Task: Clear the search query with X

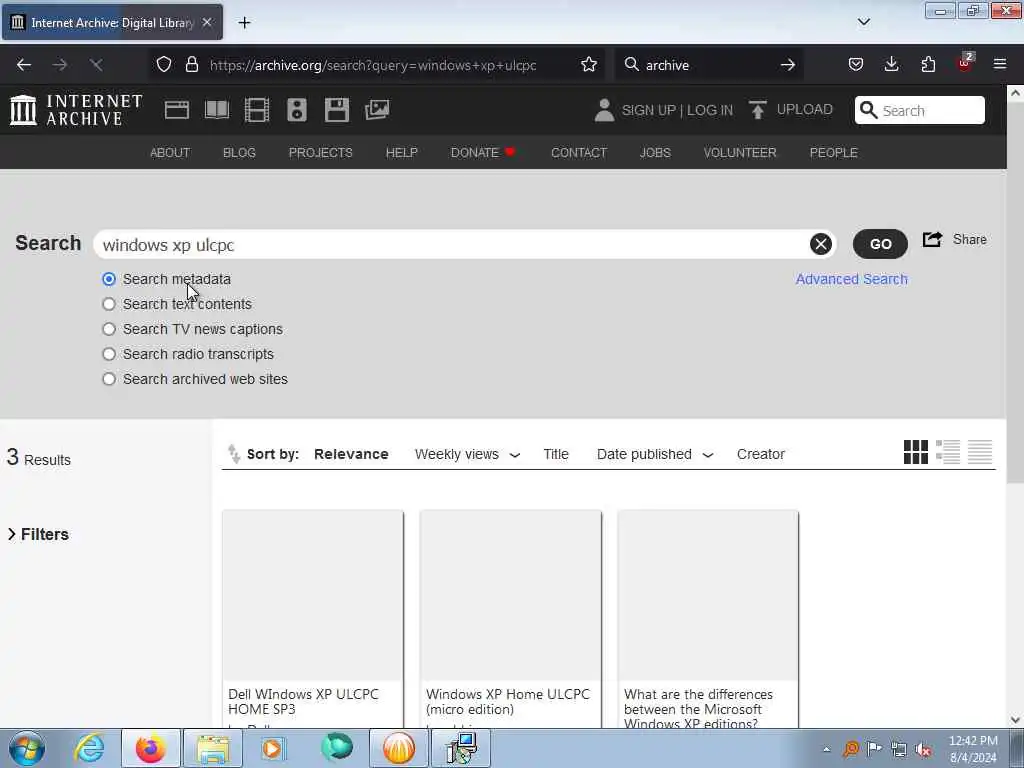Action: pyautogui.click(x=821, y=244)
